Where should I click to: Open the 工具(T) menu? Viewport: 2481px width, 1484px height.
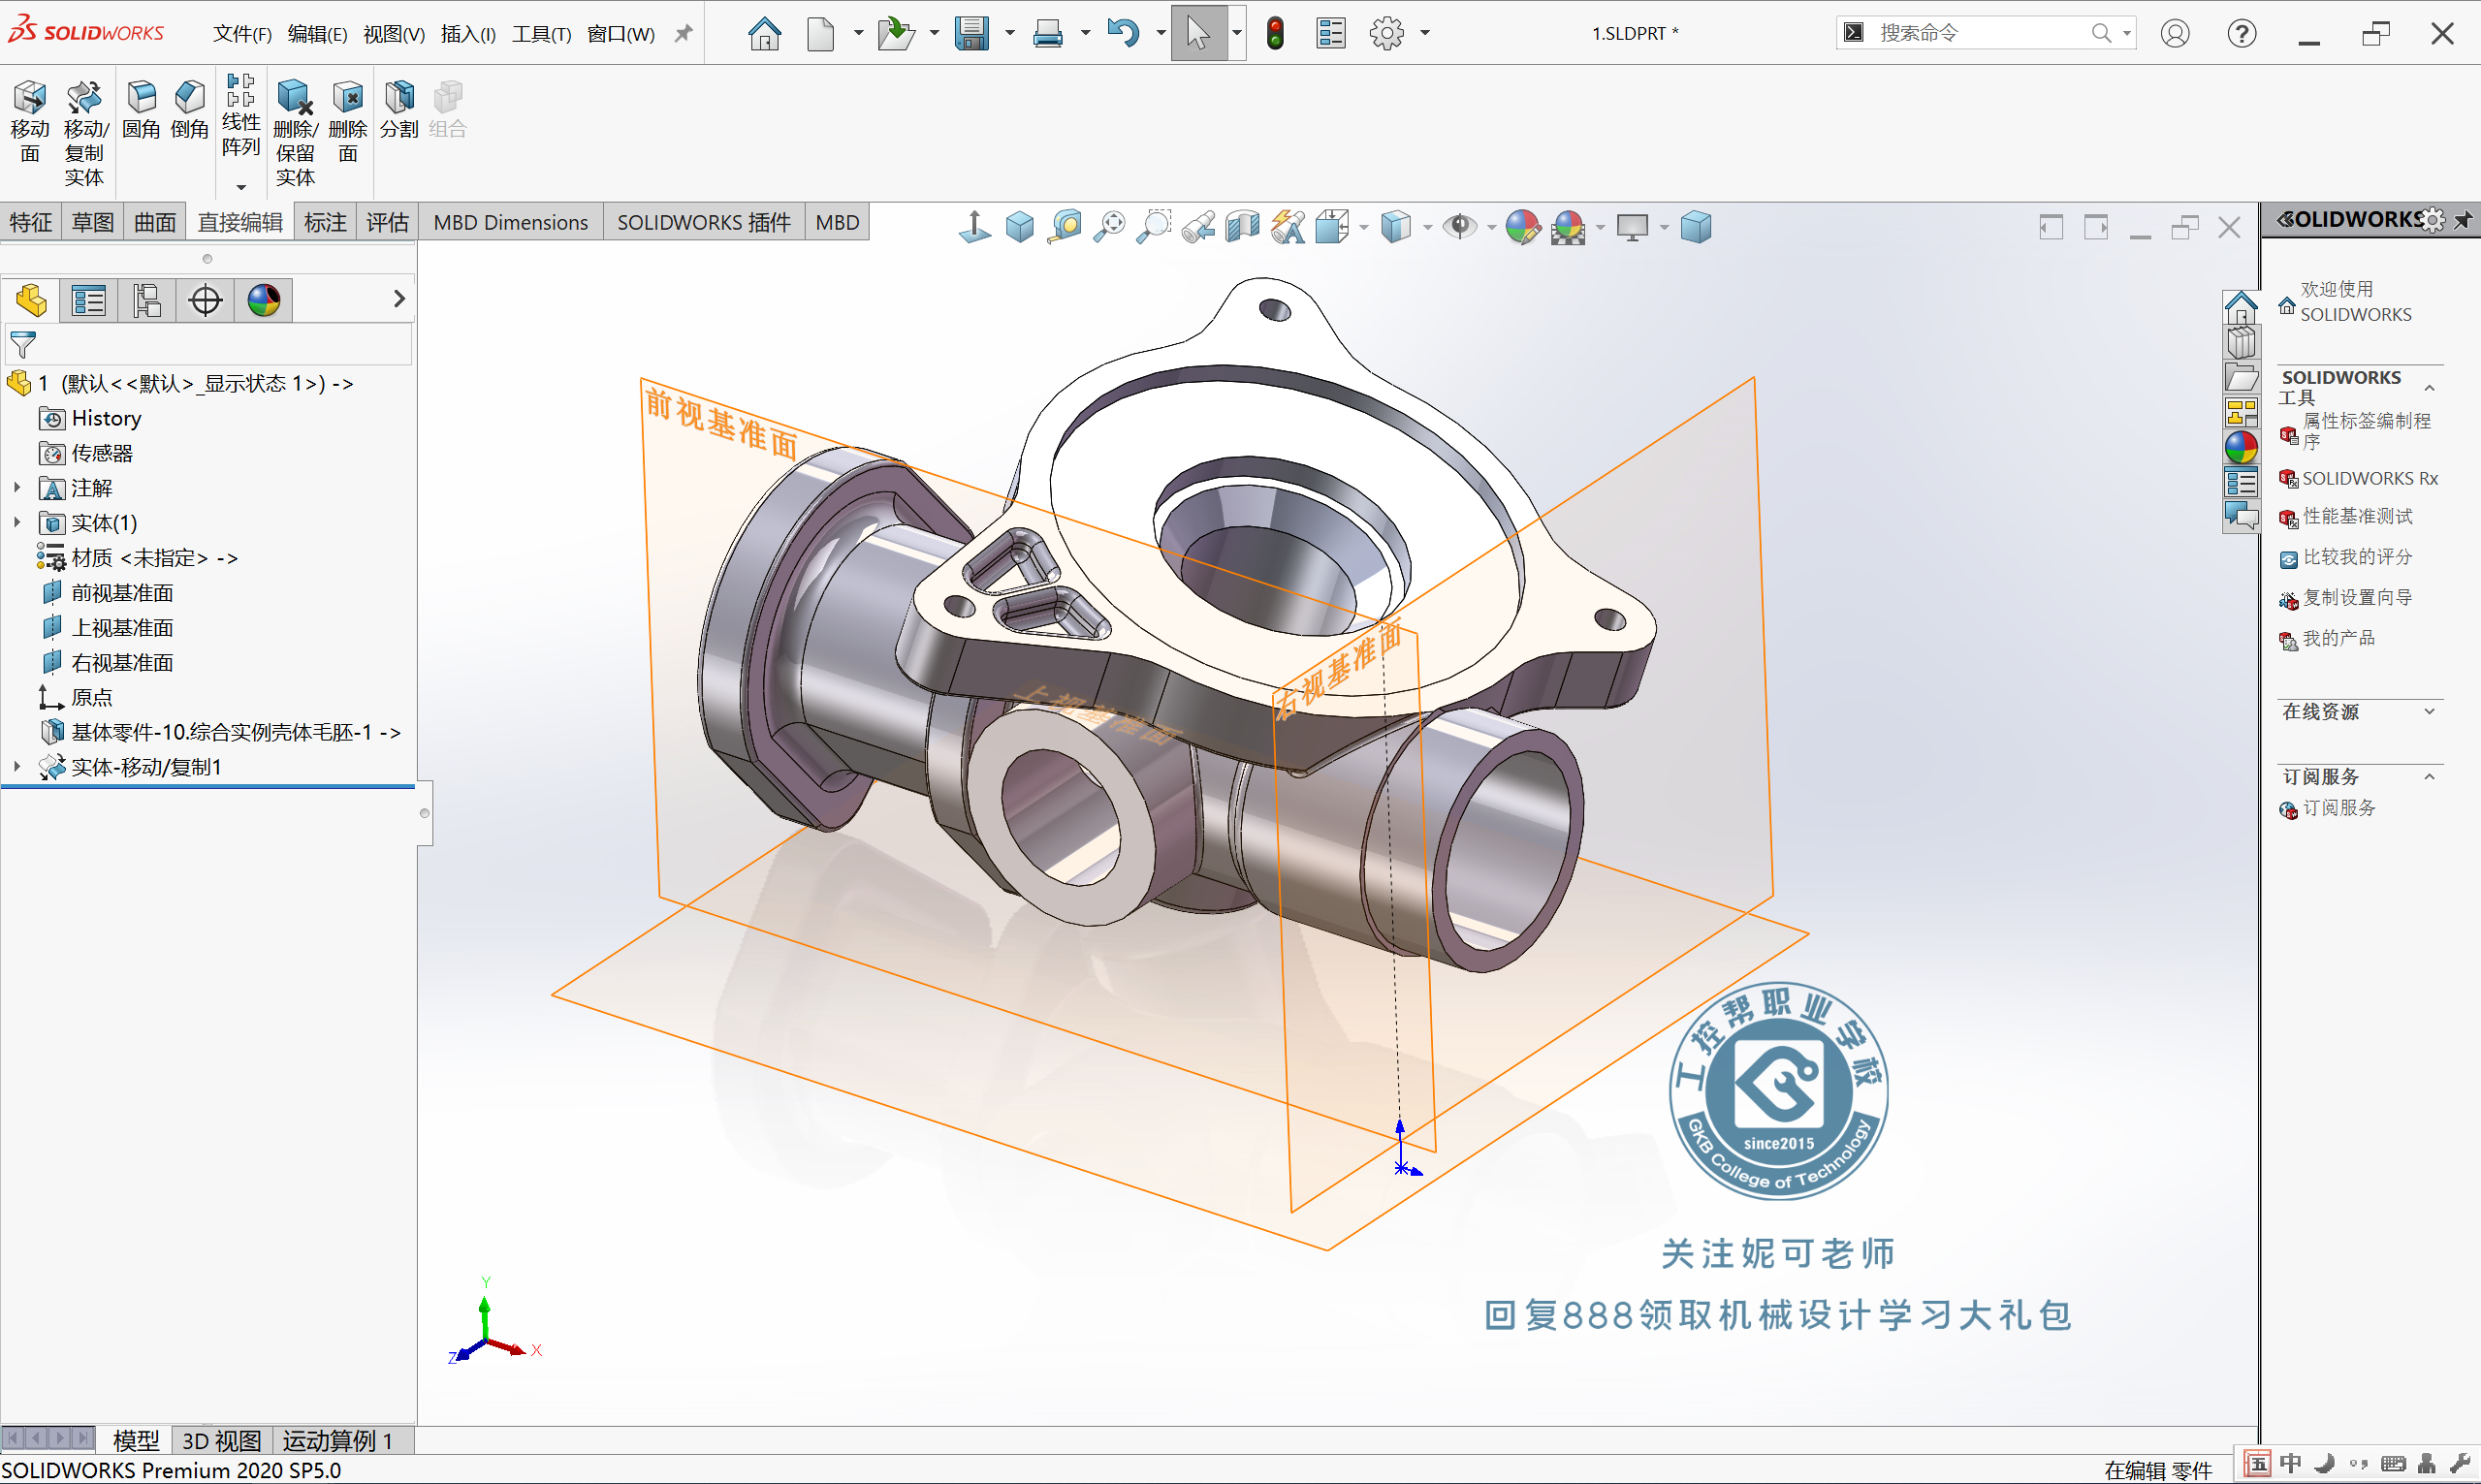click(541, 34)
